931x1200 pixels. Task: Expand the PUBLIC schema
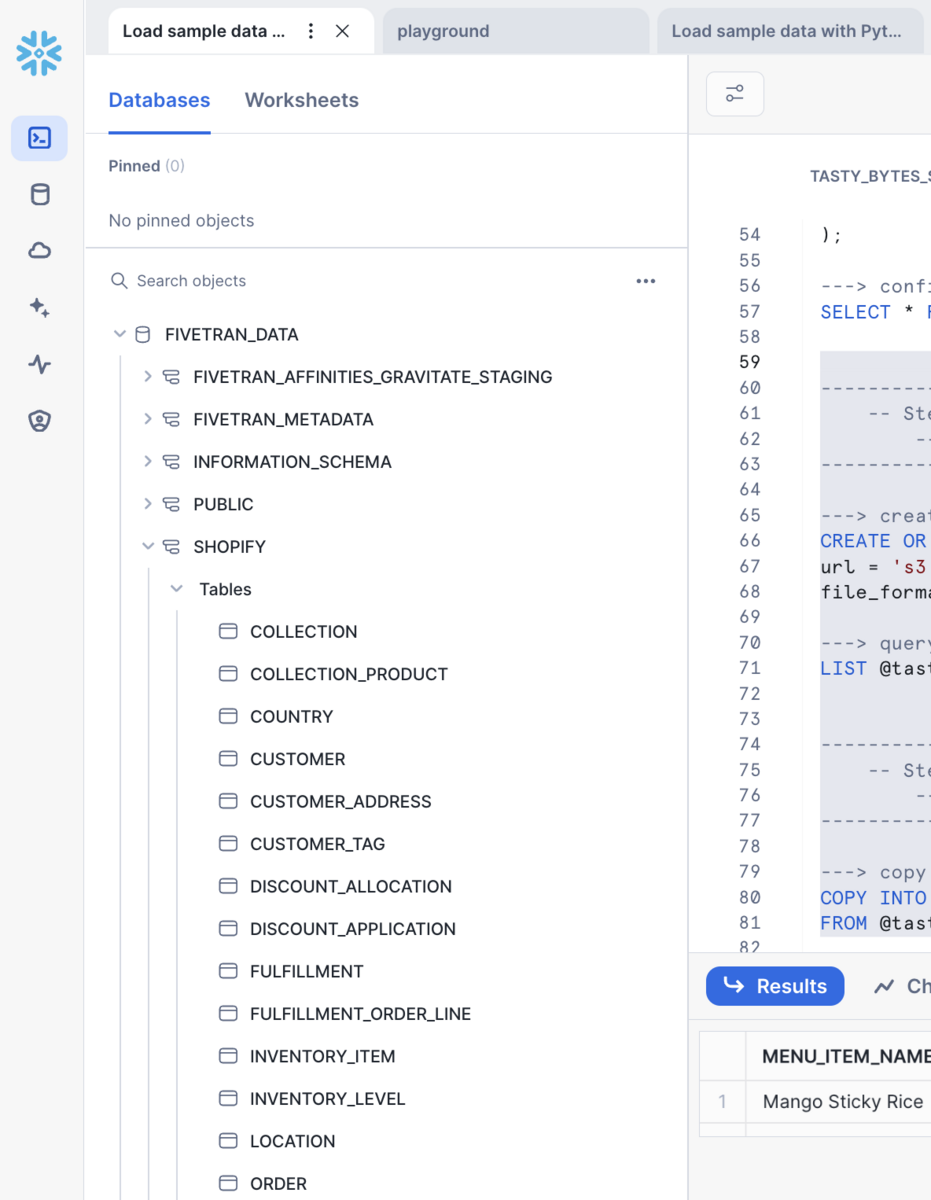click(148, 504)
